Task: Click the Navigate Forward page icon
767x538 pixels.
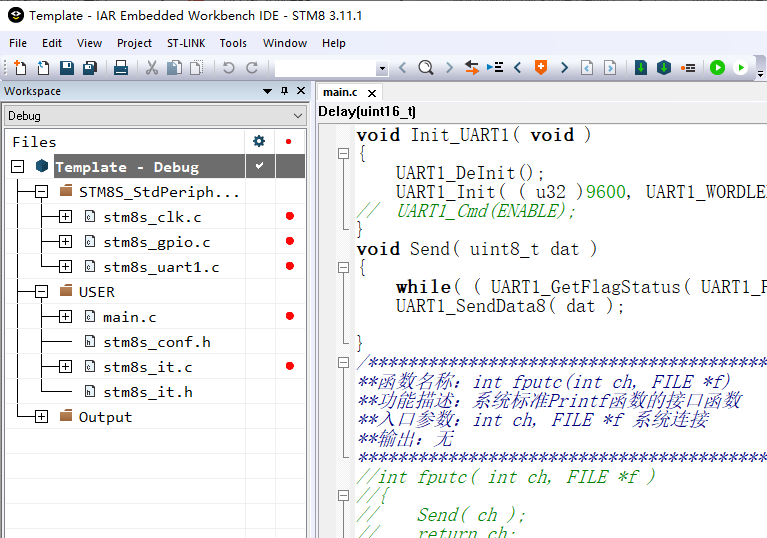Action: (610, 67)
